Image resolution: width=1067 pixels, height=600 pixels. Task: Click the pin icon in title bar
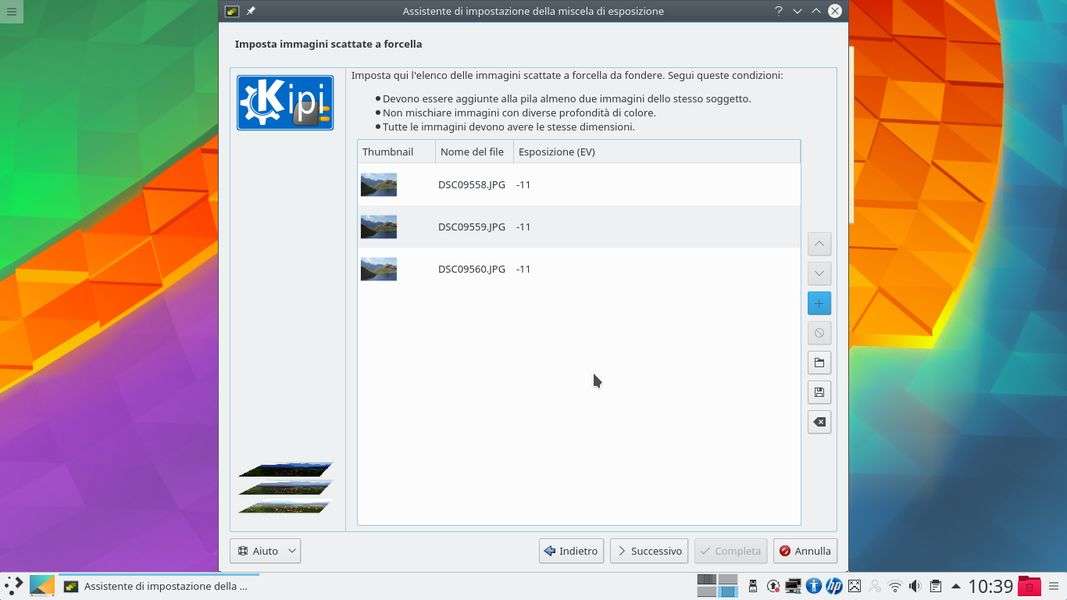(x=250, y=11)
